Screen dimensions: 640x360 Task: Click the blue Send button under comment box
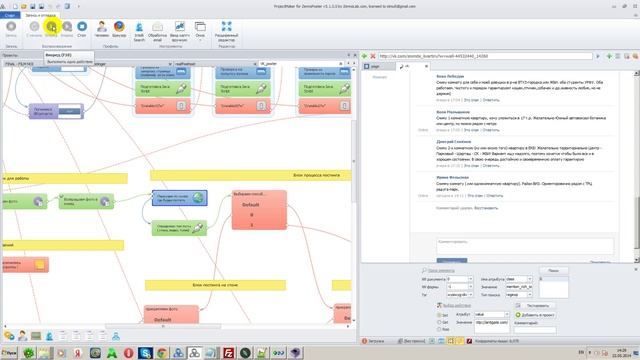452,260
